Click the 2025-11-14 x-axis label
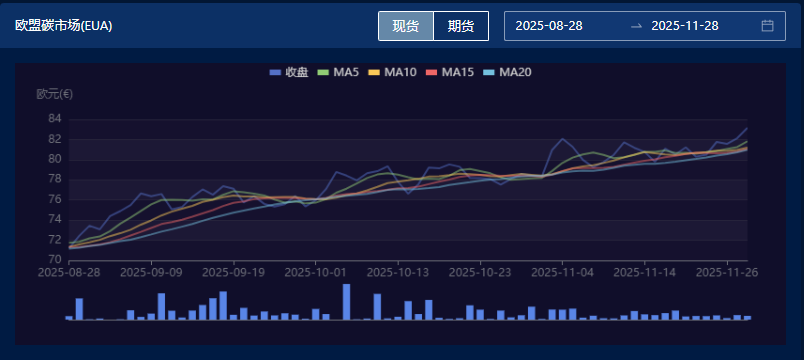This screenshot has height=360, width=804. [645, 272]
